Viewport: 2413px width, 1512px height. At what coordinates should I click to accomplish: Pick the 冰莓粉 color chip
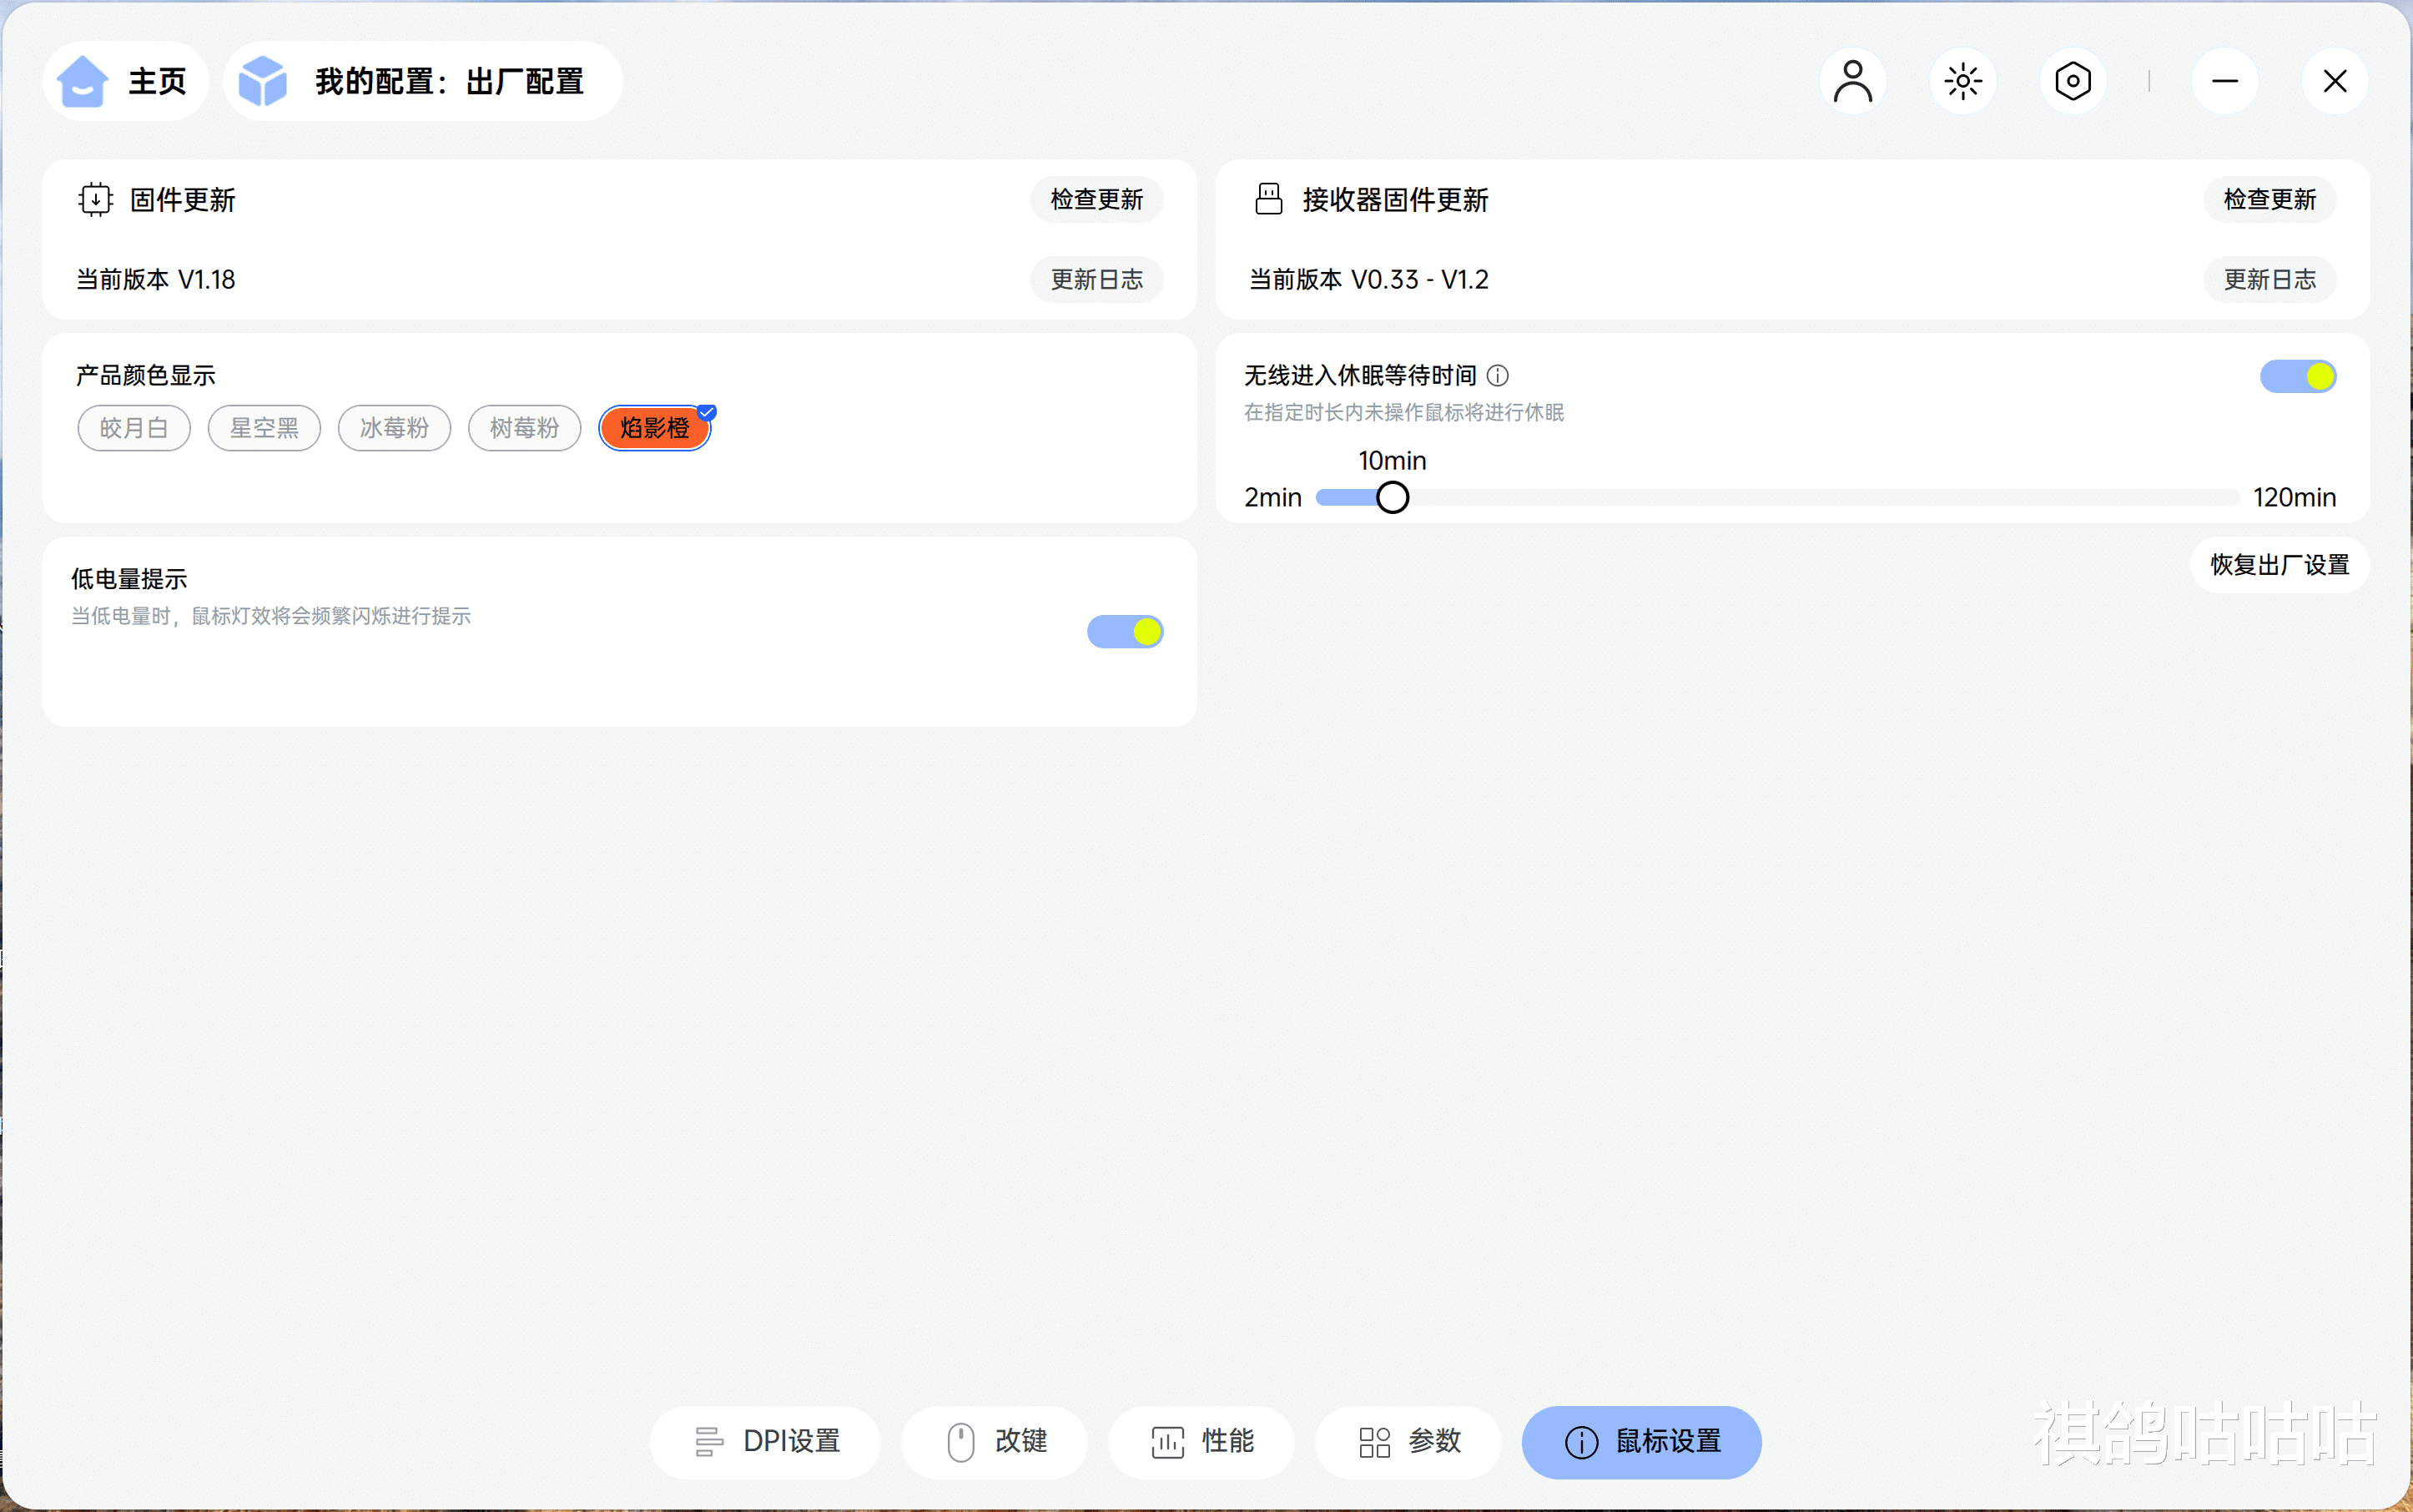tap(394, 428)
